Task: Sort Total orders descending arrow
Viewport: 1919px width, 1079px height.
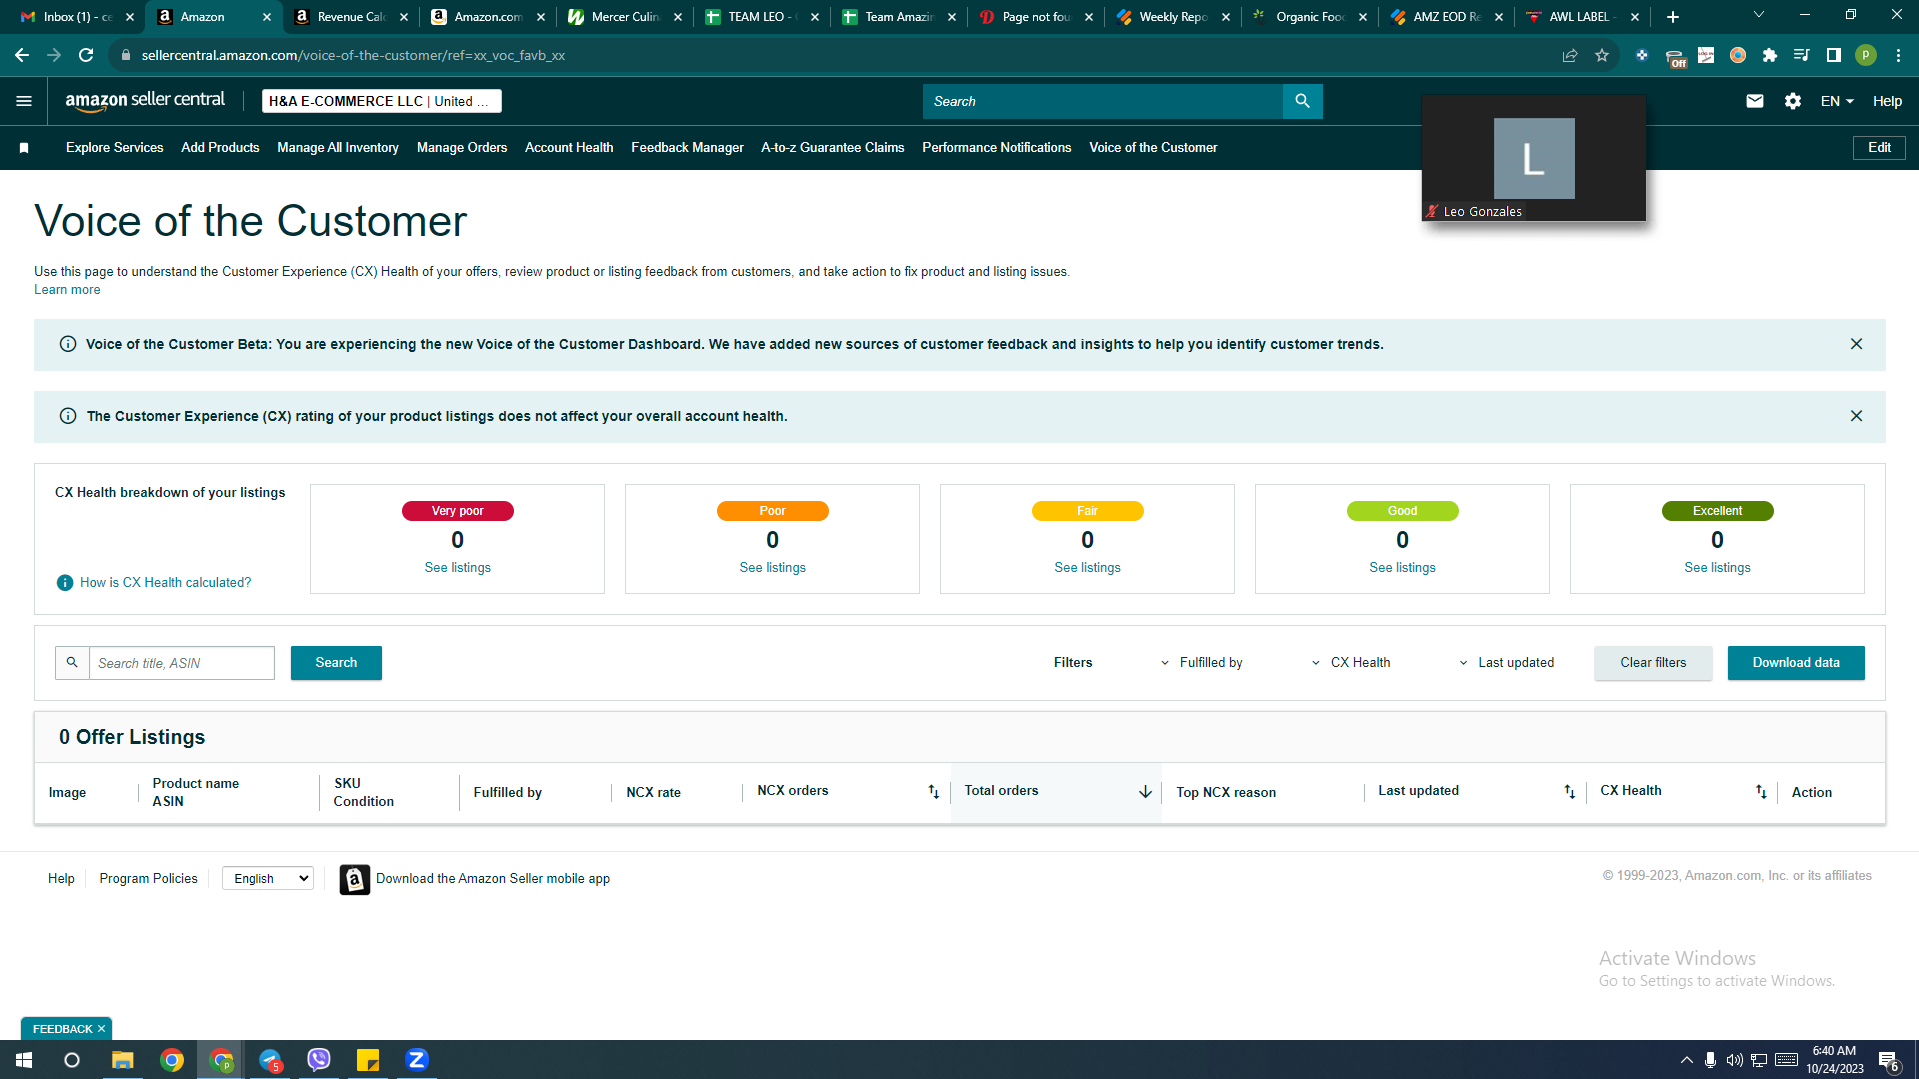Action: coord(1145,792)
